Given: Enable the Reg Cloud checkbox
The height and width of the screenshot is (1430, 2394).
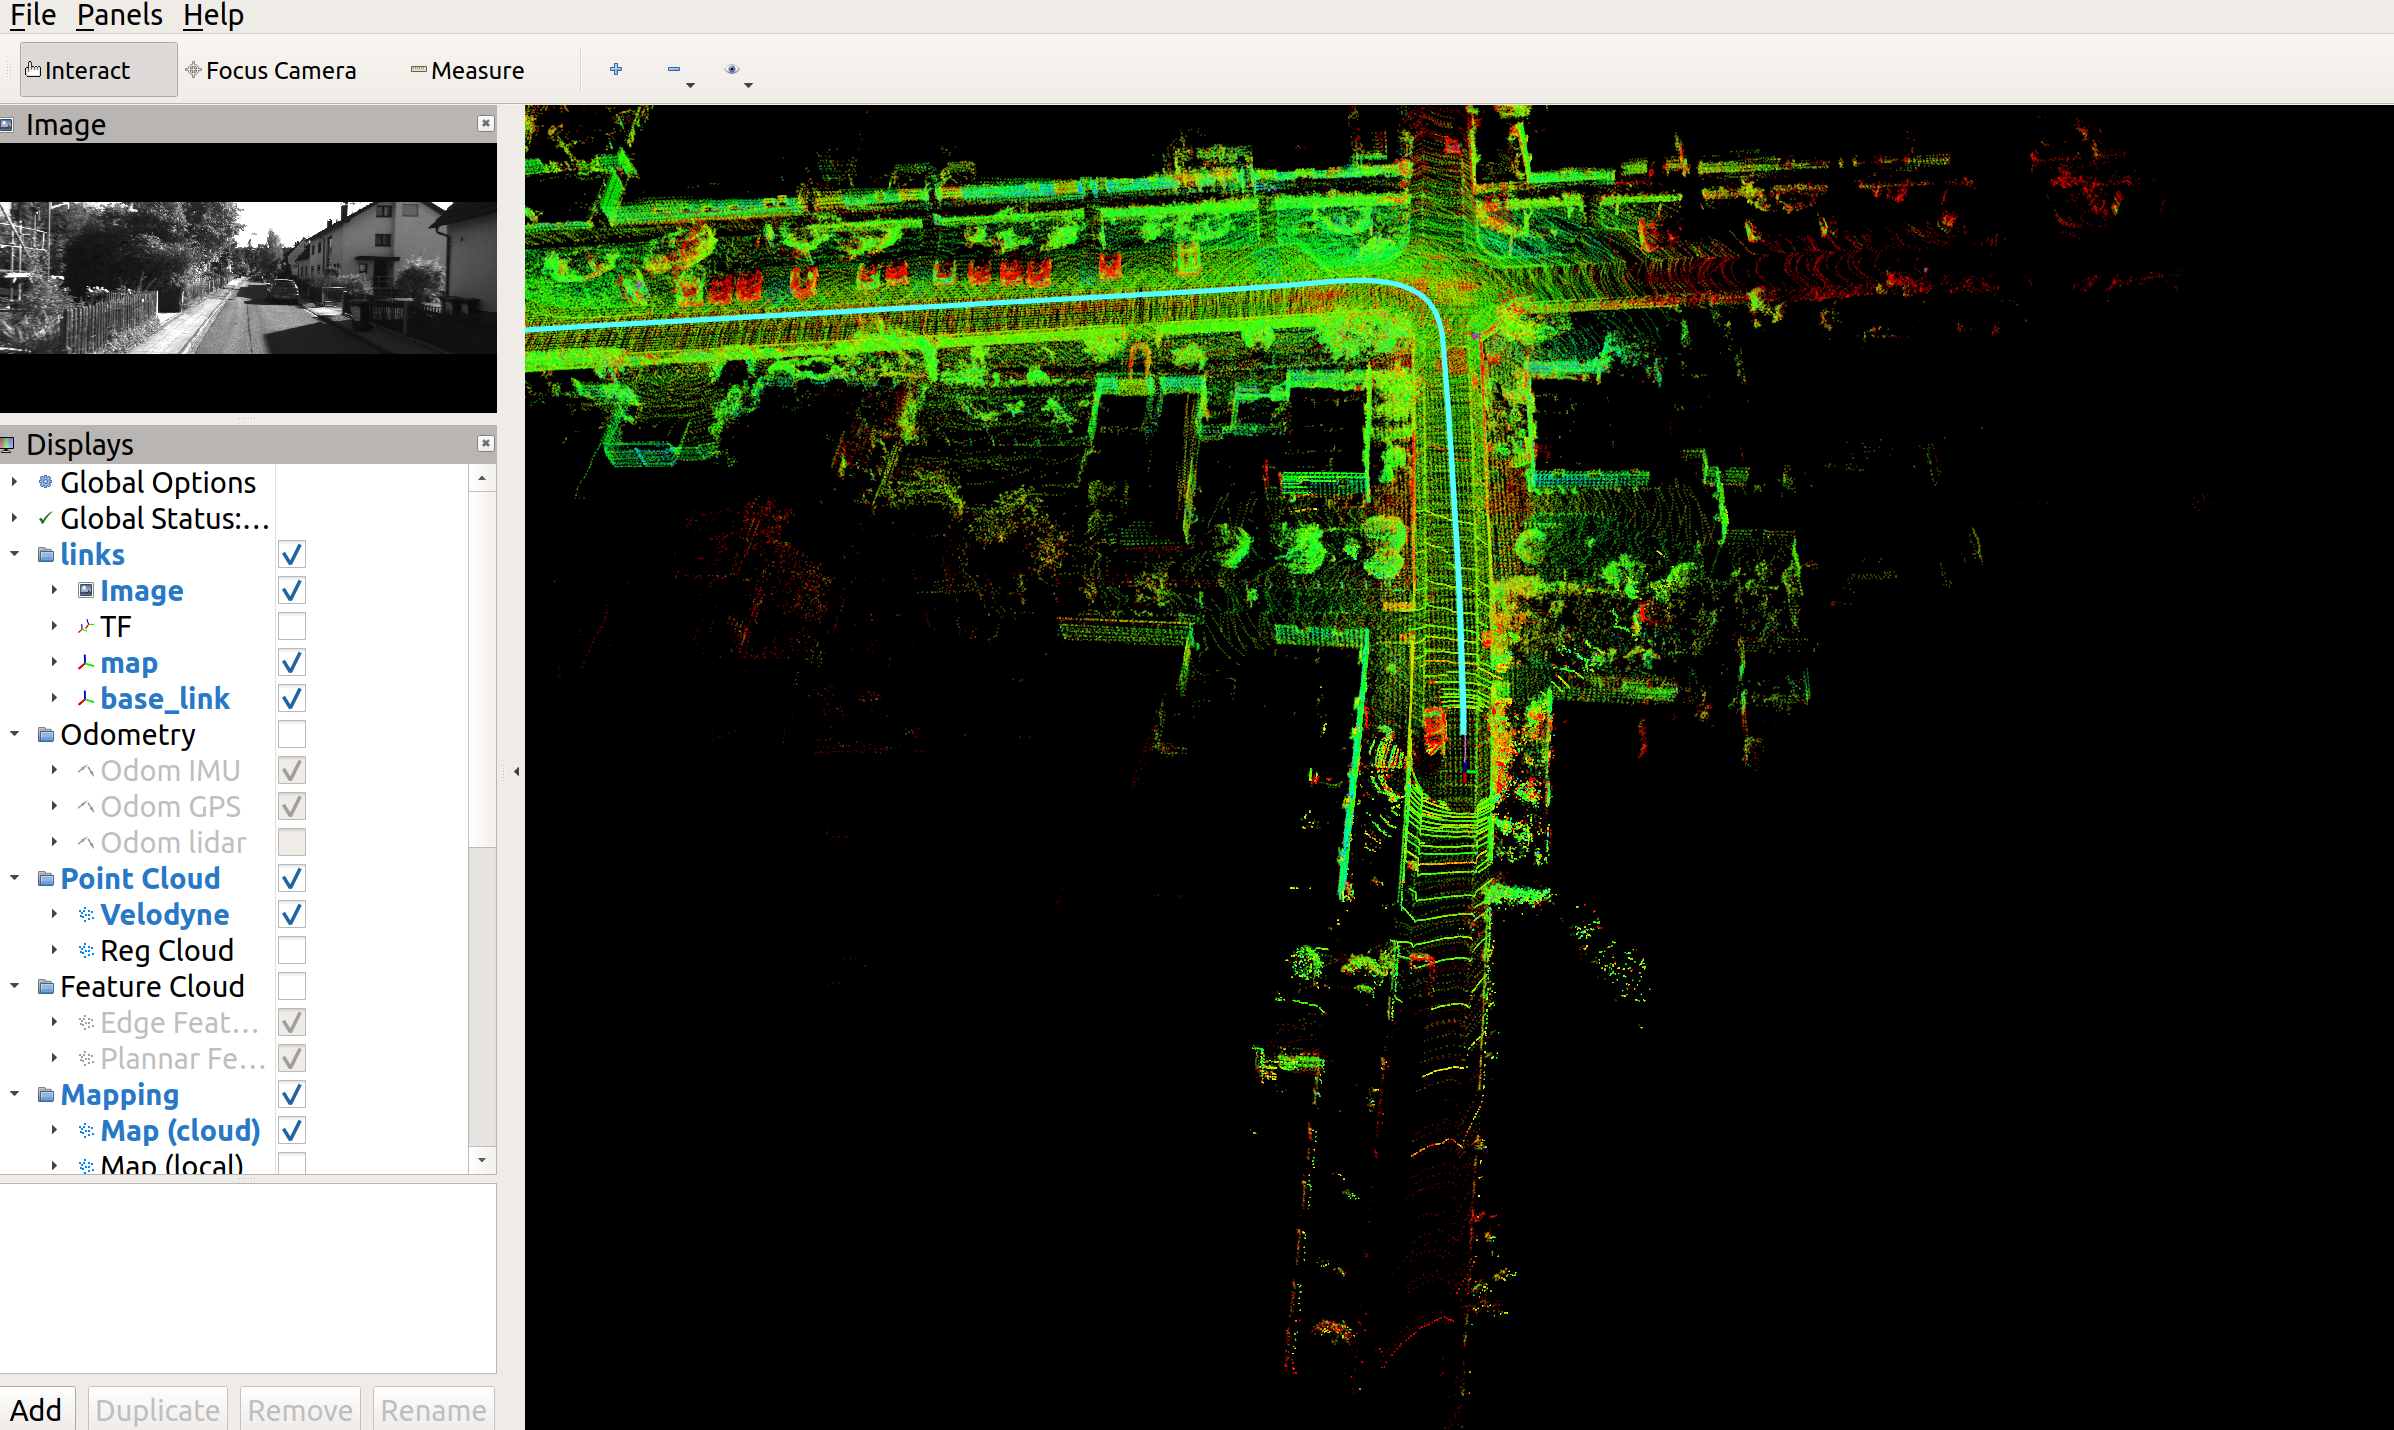Looking at the screenshot, I should tap(291, 950).
